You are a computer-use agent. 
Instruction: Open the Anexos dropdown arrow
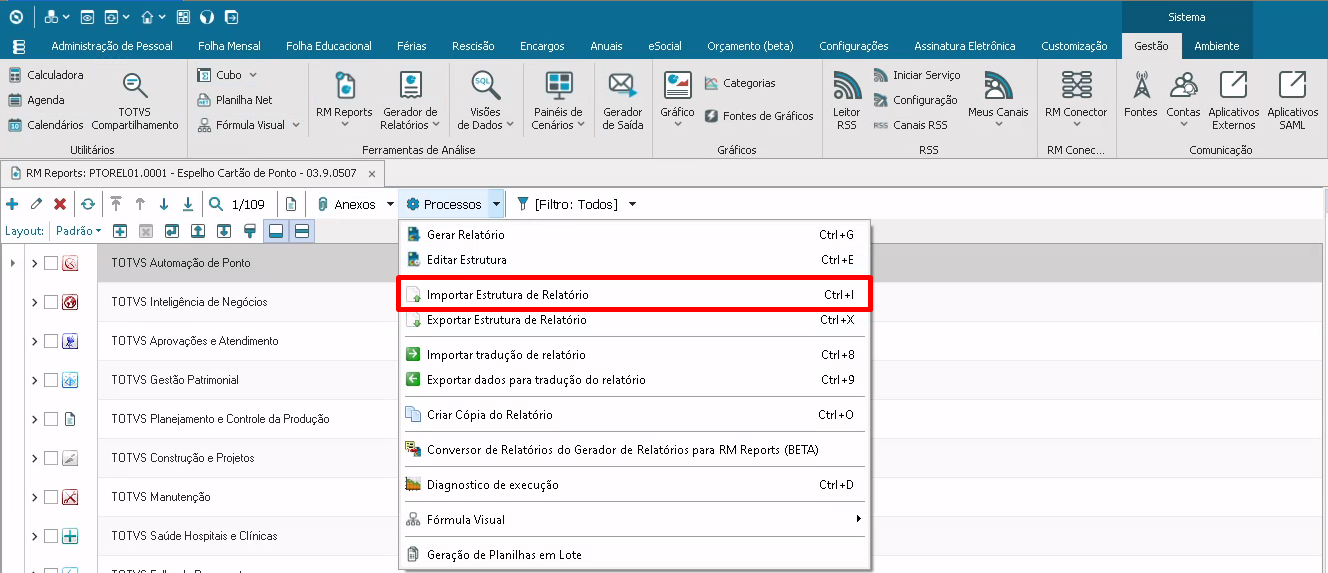[390, 204]
